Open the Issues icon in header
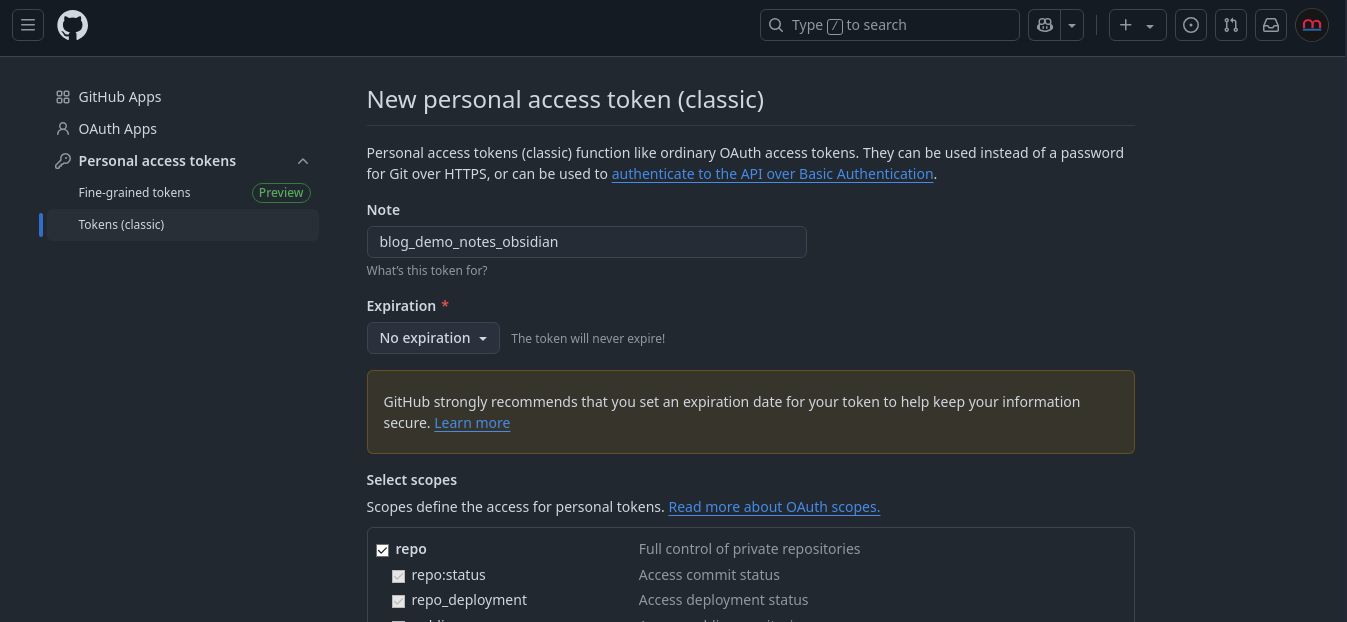This screenshot has height=622, width=1347. point(1190,25)
